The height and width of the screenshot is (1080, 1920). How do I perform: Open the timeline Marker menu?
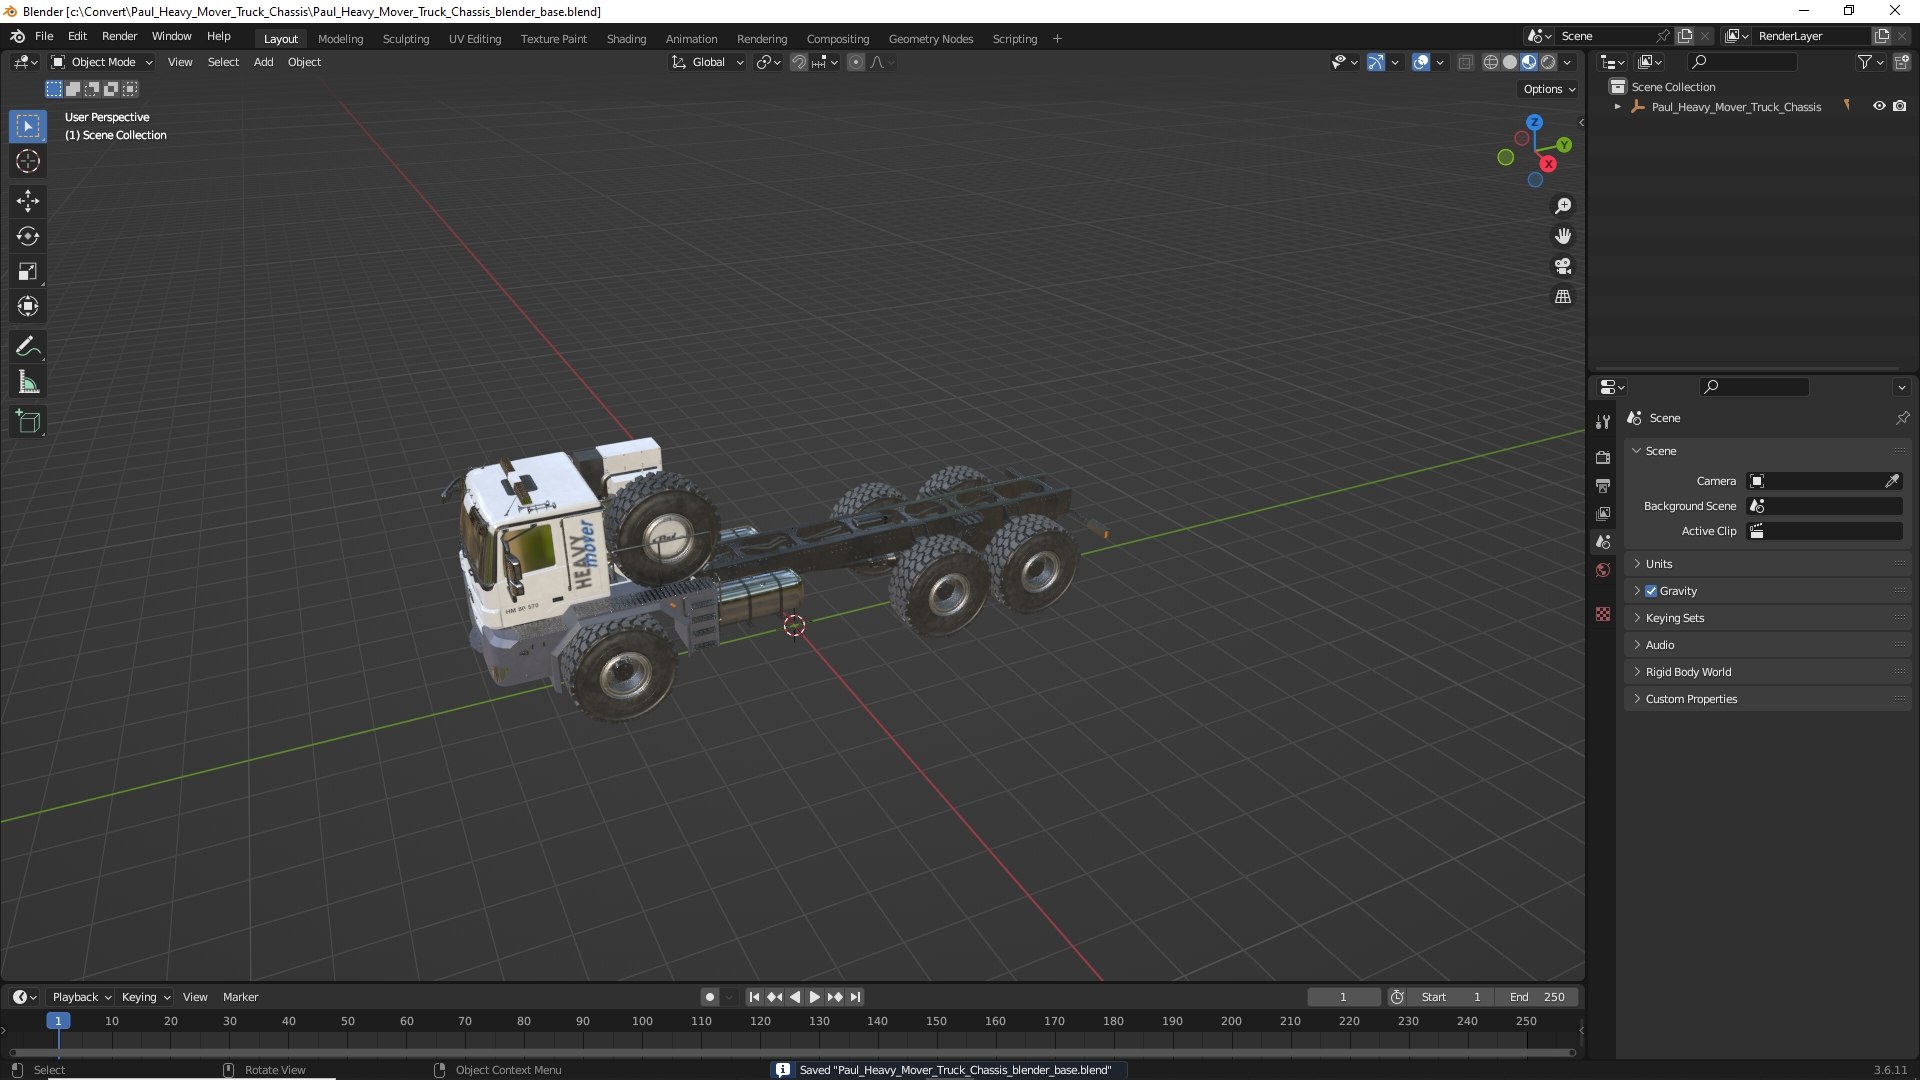[240, 997]
